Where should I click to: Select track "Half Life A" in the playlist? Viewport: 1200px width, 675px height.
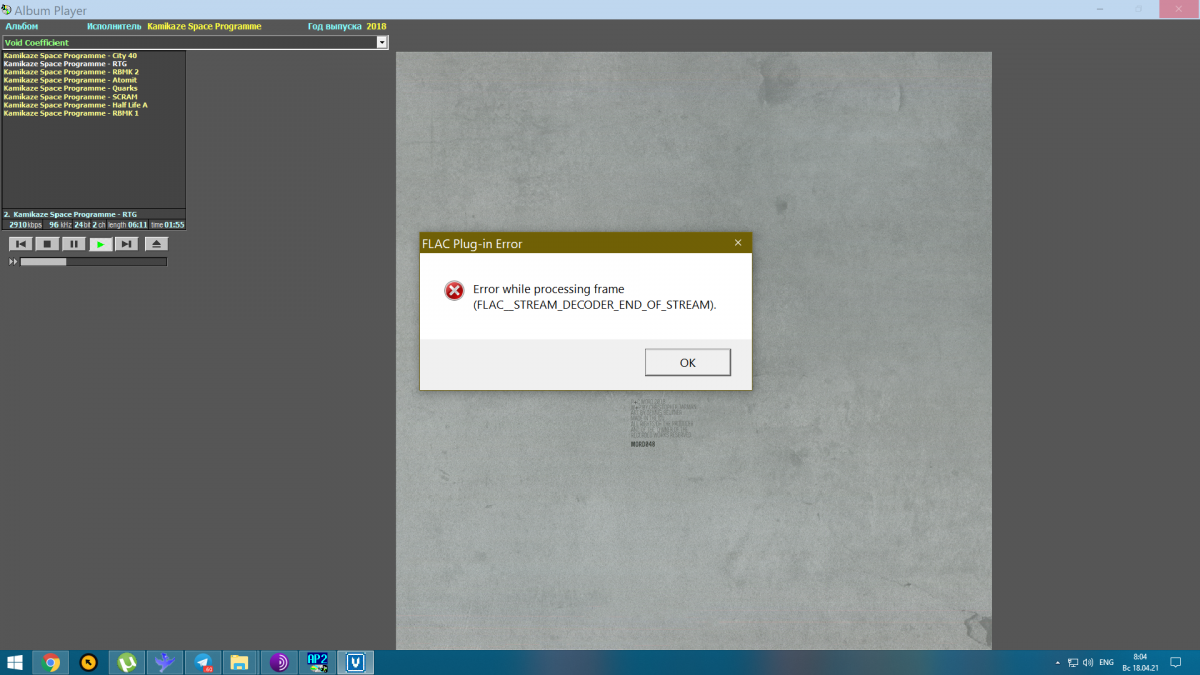pos(75,105)
